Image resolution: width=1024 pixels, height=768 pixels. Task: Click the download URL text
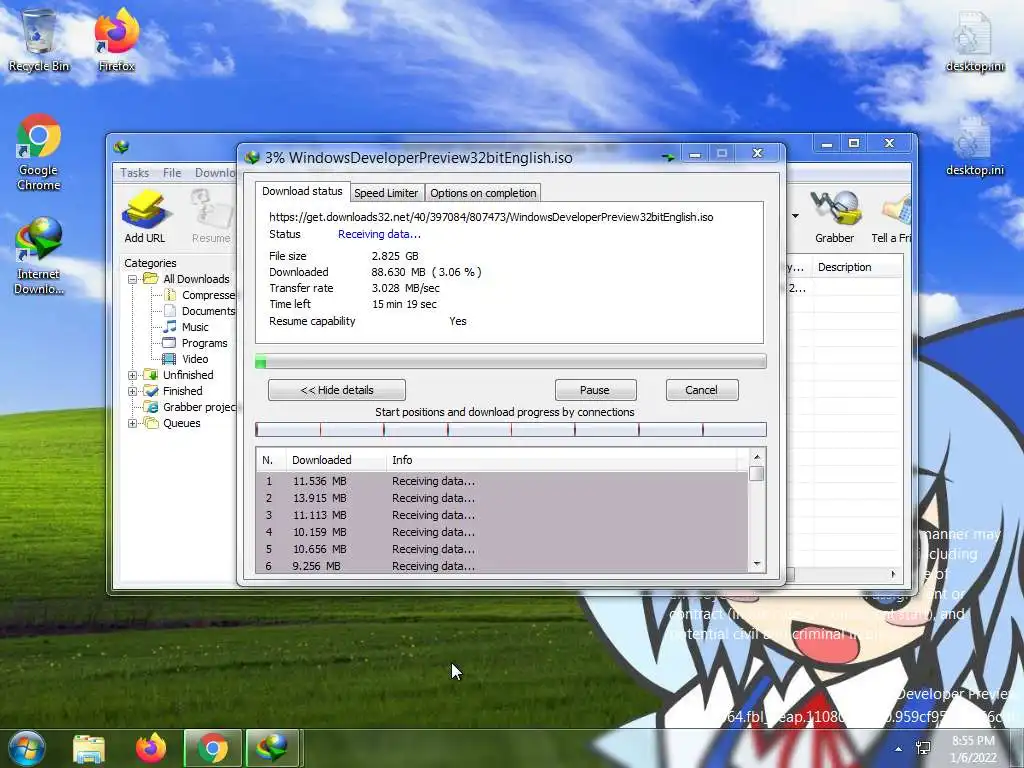click(x=491, y=217)
